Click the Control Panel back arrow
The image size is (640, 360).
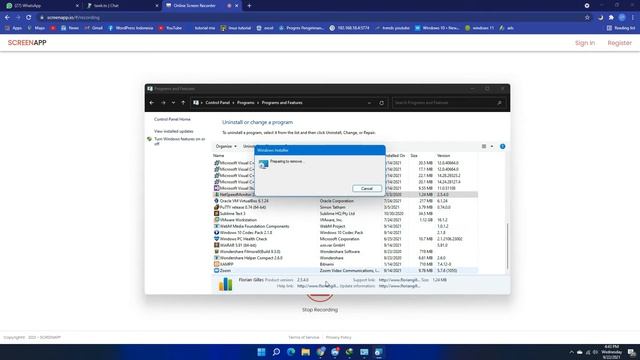(152, 103)
